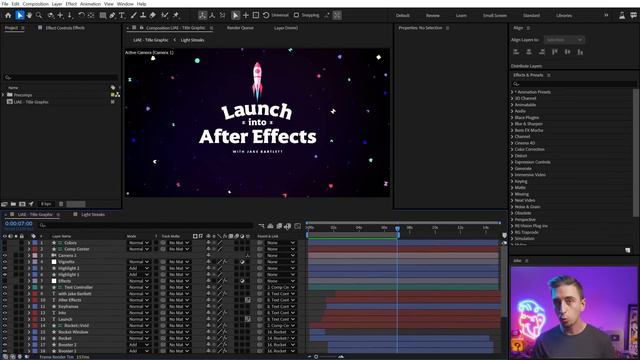Click align top edges icon

click(x=555, y=52)
